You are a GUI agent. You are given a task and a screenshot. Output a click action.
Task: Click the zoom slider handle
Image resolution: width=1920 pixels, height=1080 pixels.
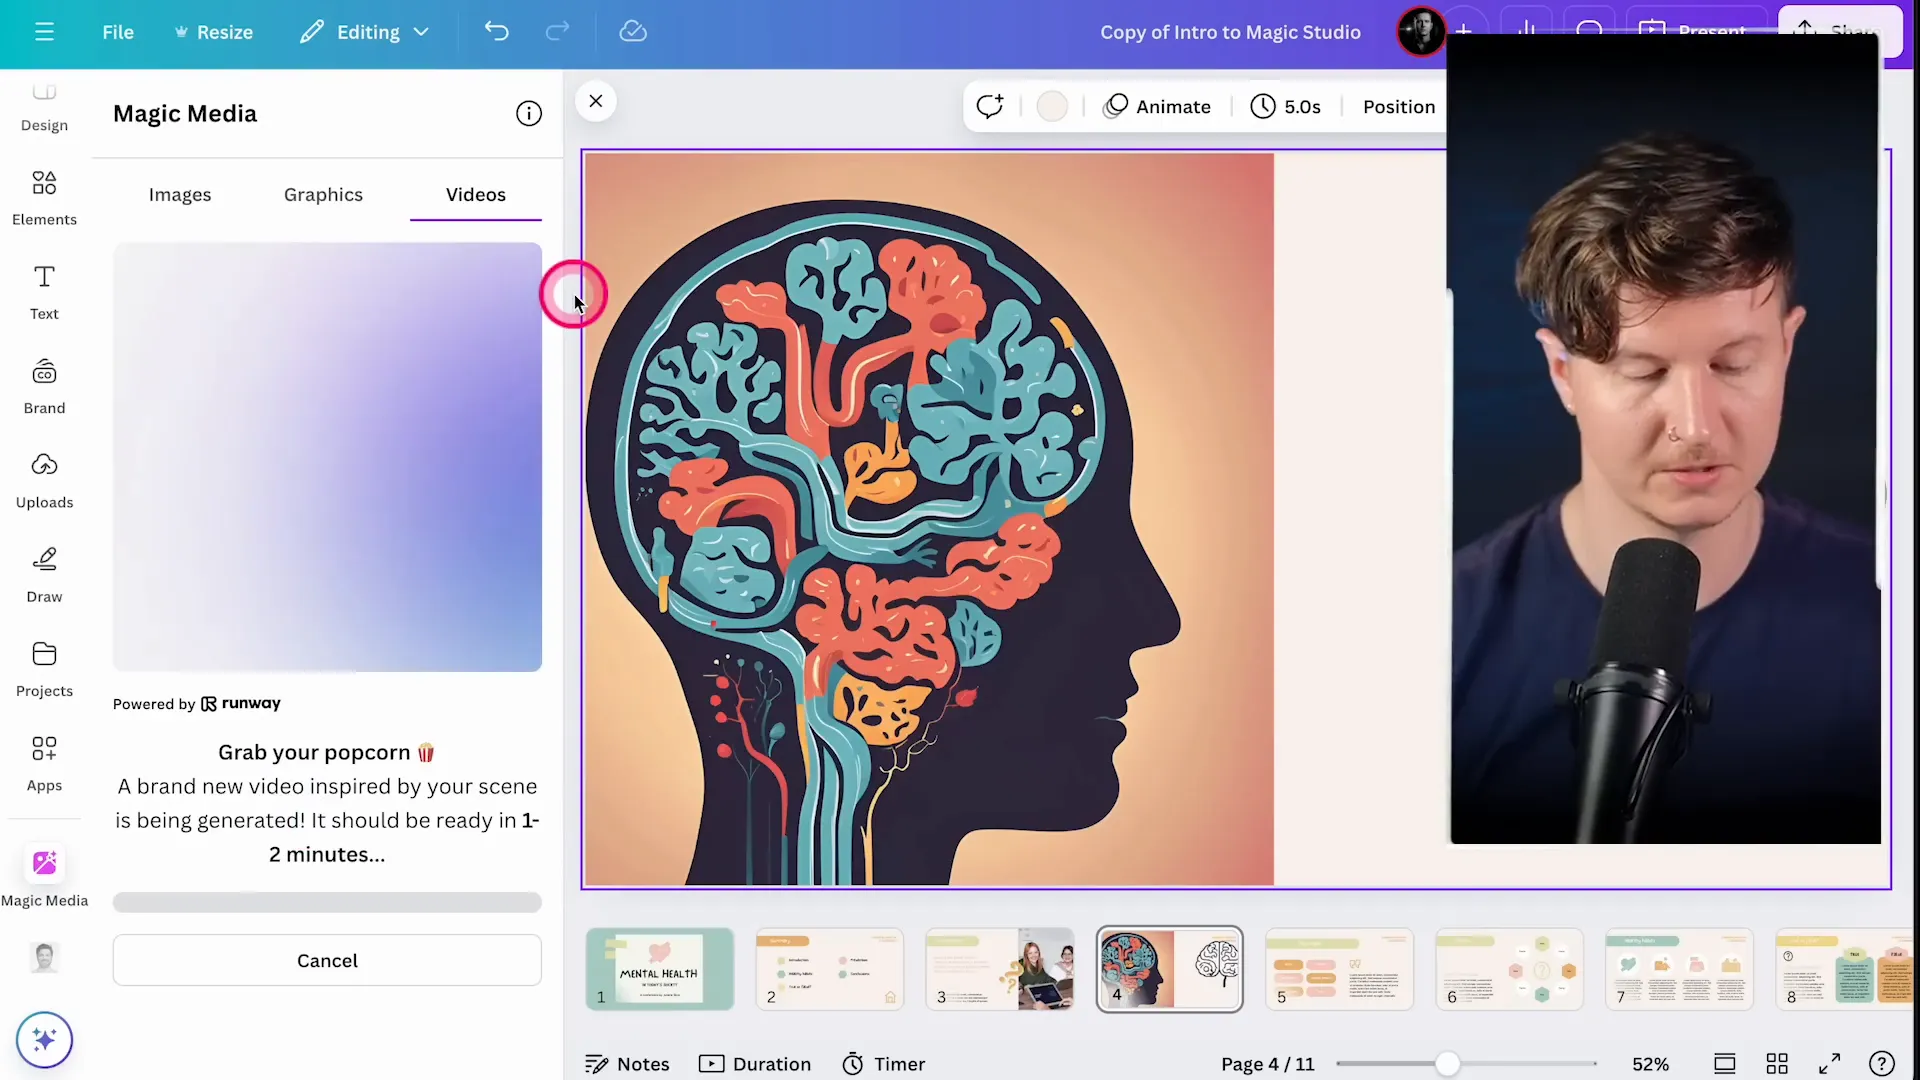(x=1447, y=1064)
